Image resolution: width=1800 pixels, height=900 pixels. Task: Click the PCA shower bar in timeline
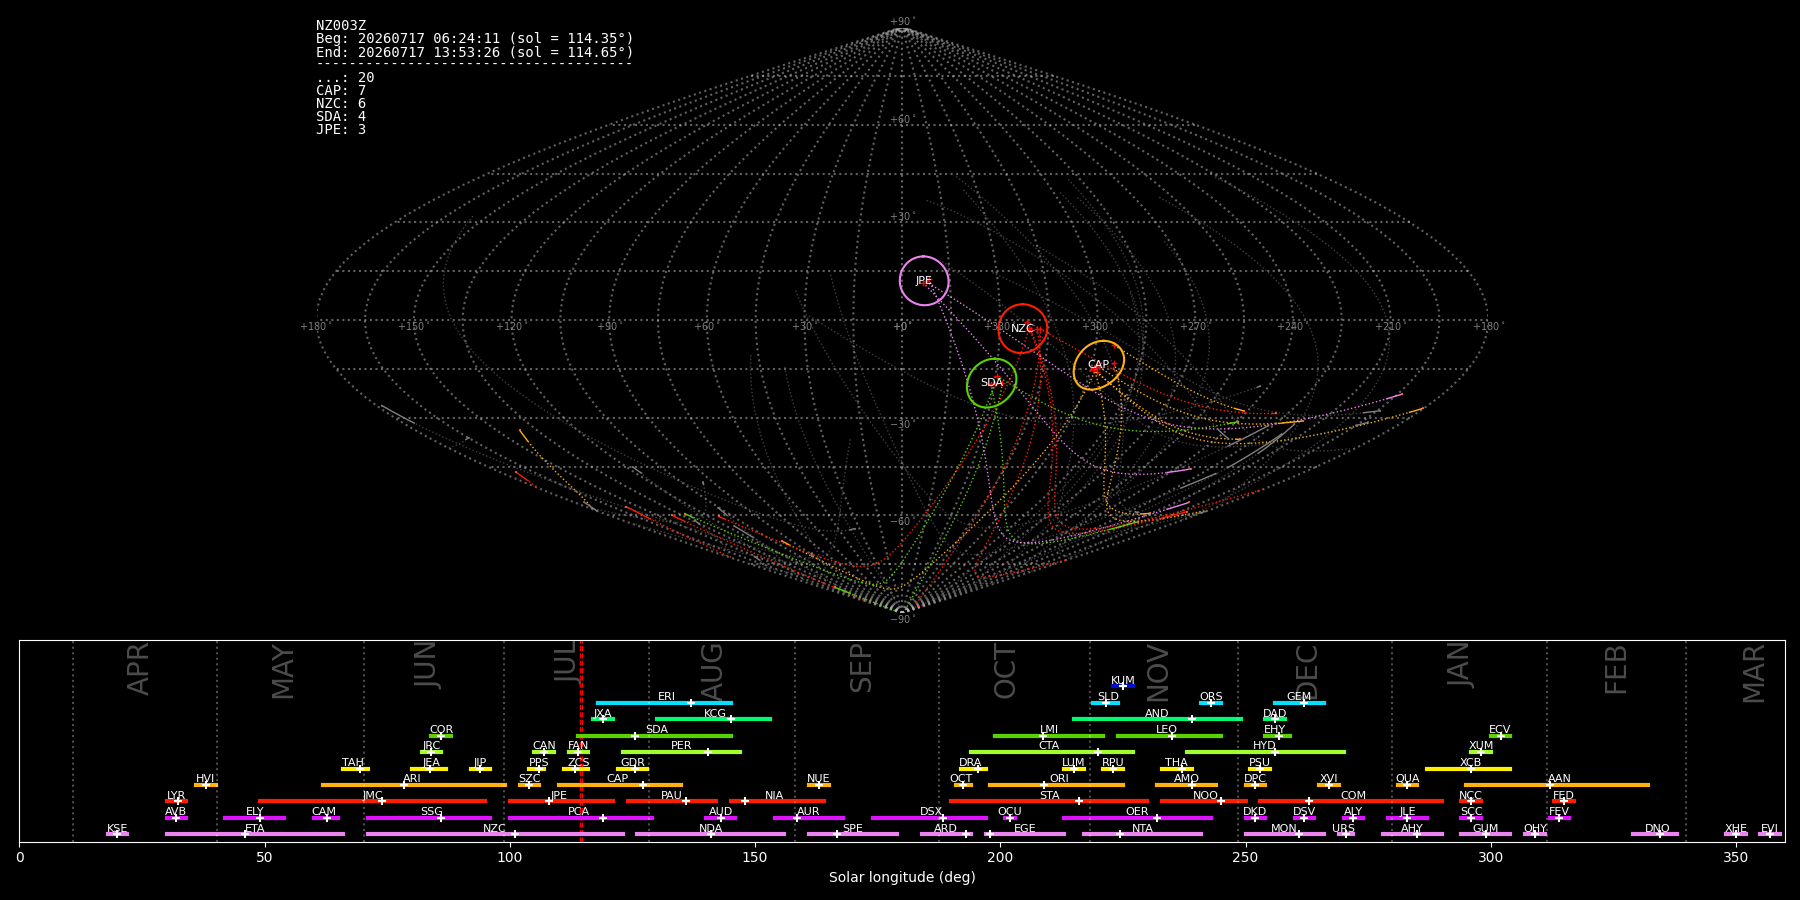click(x=580, y=818)
